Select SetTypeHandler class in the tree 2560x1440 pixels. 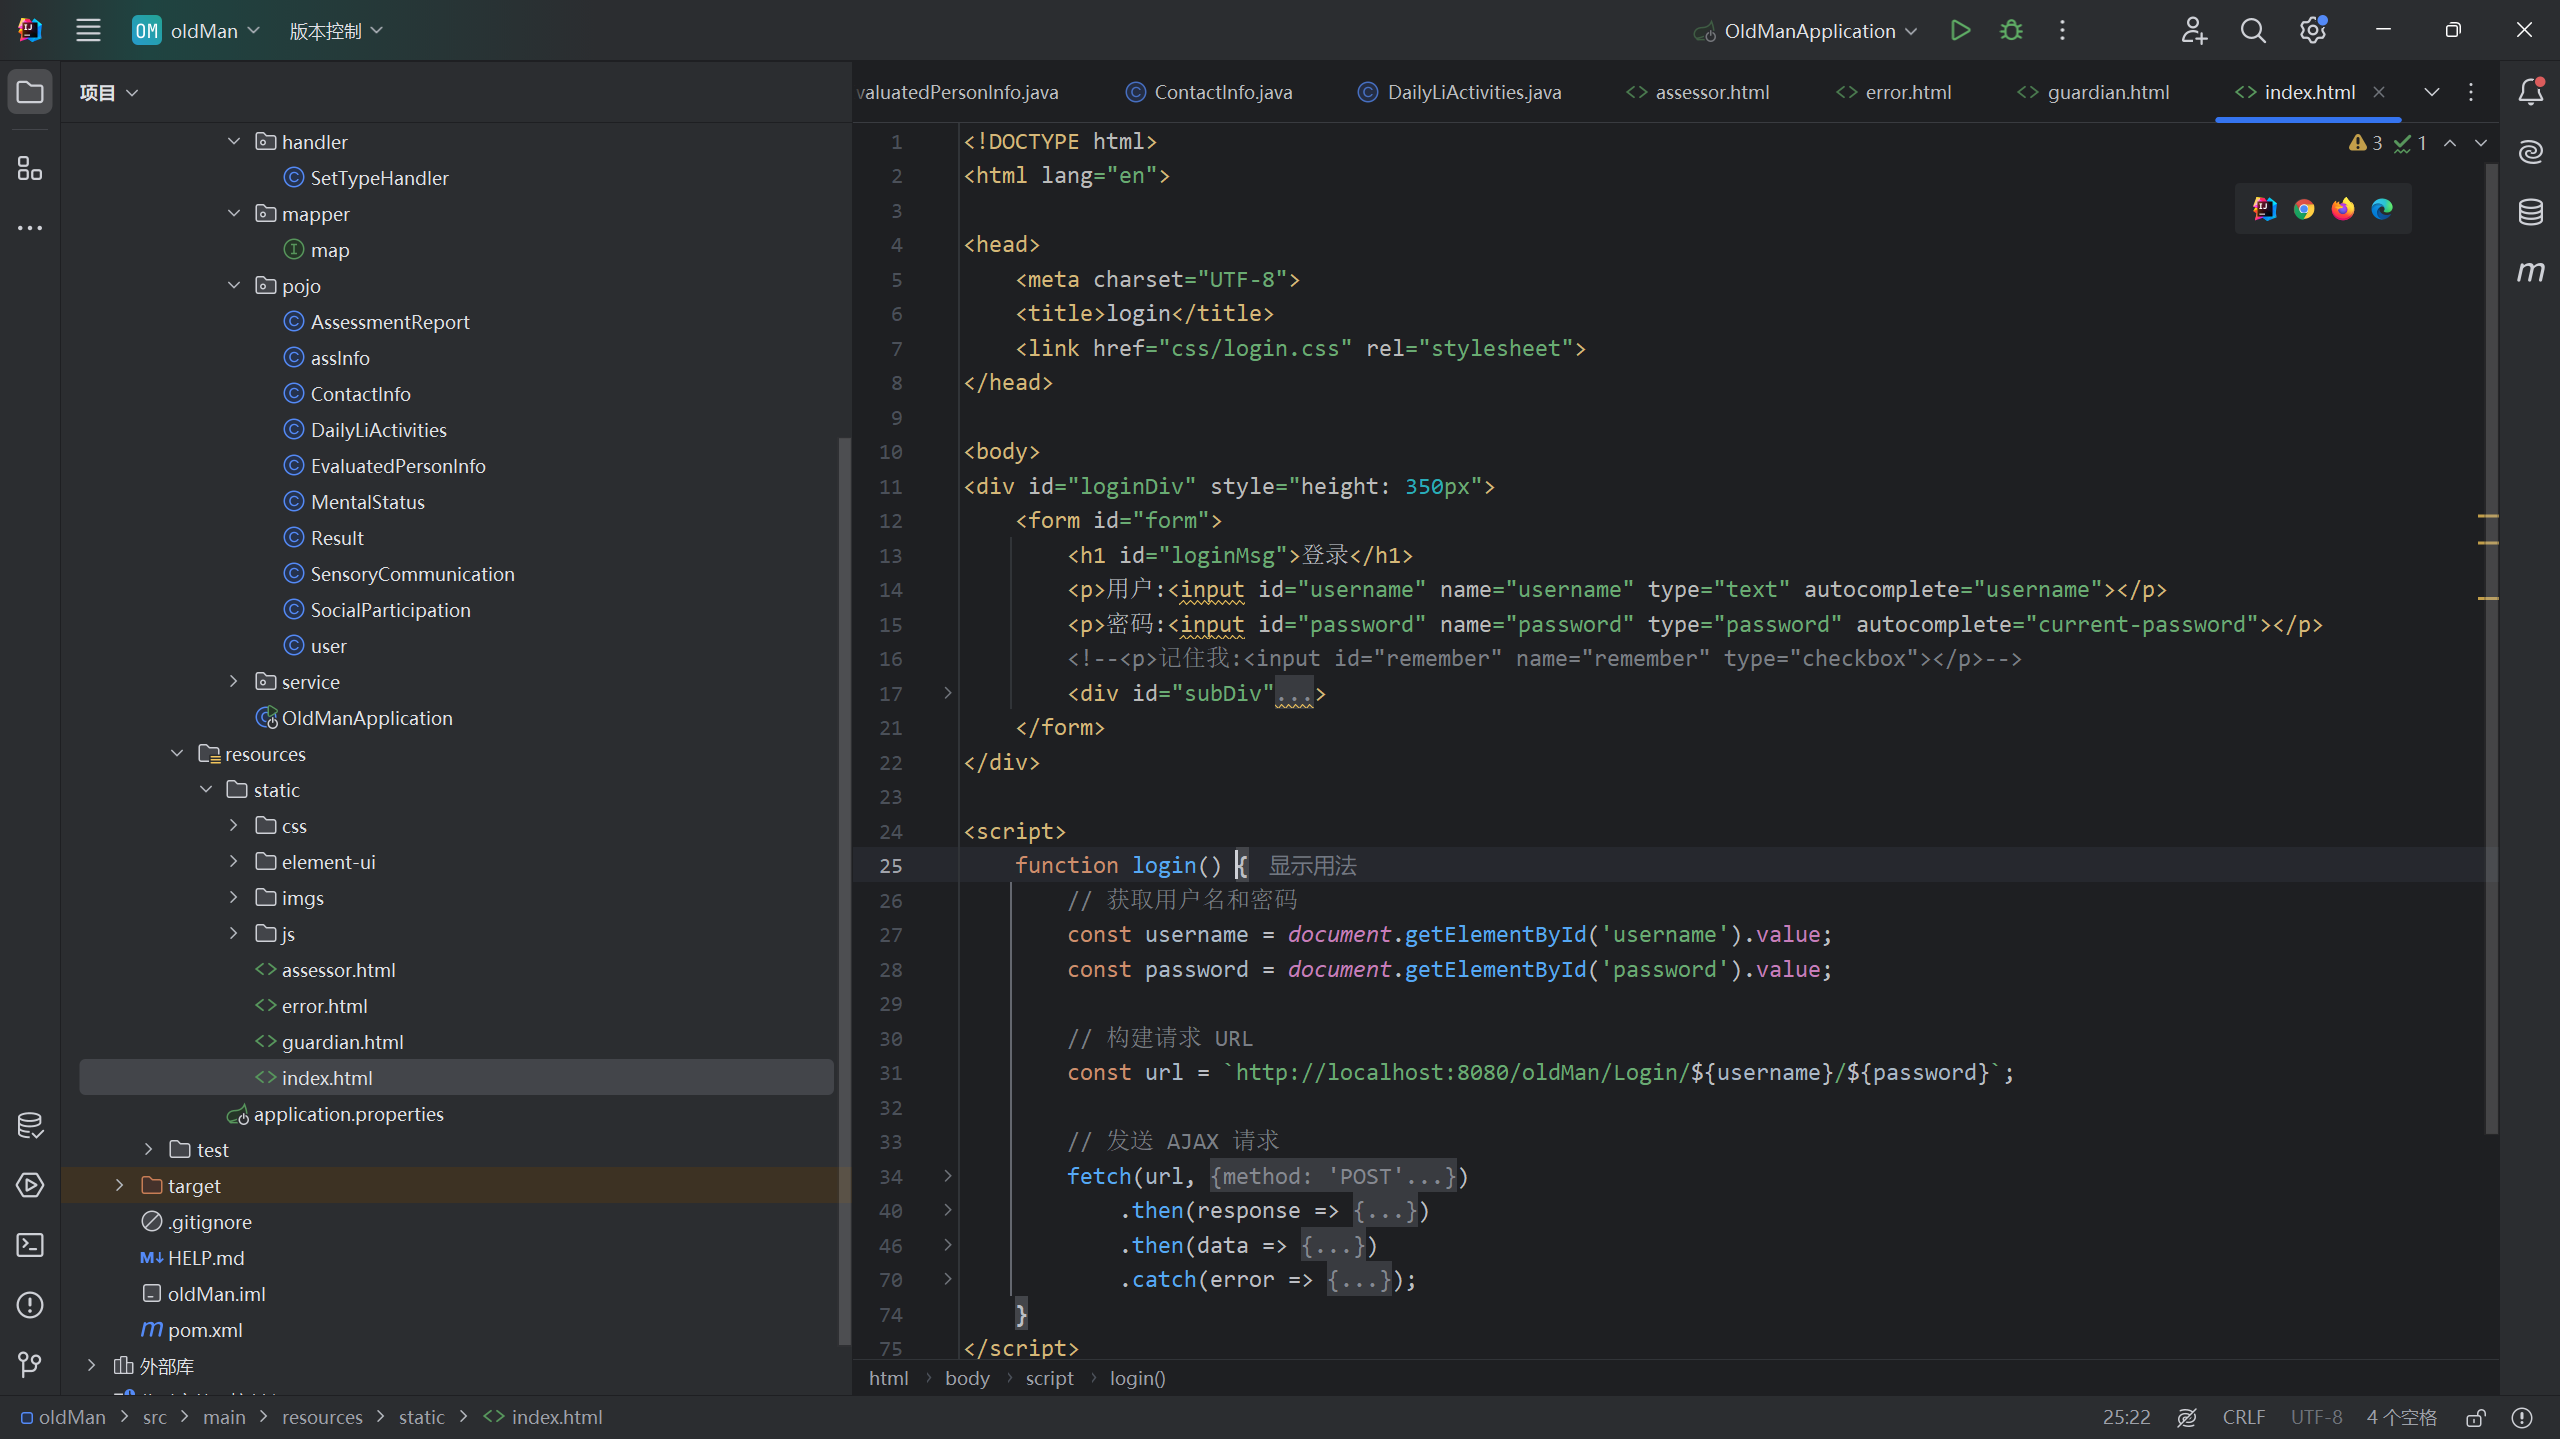pos(379,177)
